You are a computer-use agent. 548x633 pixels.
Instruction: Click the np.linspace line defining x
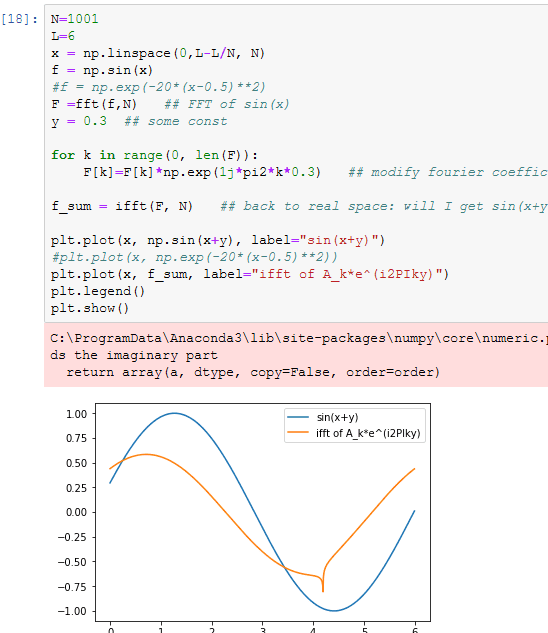pyautogui.click(x=157, y=53)
